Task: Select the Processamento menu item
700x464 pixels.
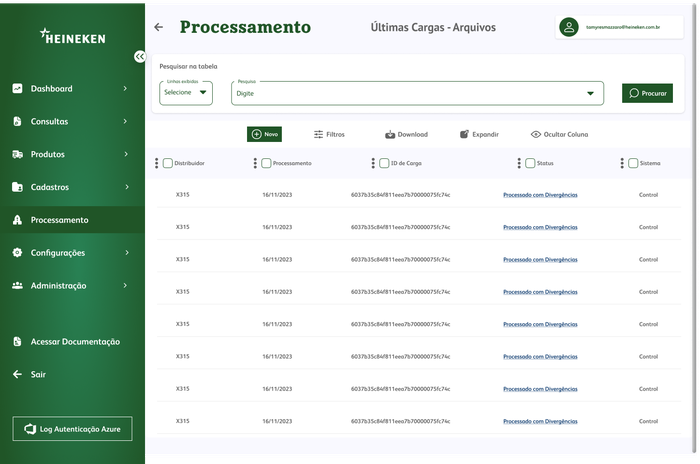Action: click(x=72, y=220)
